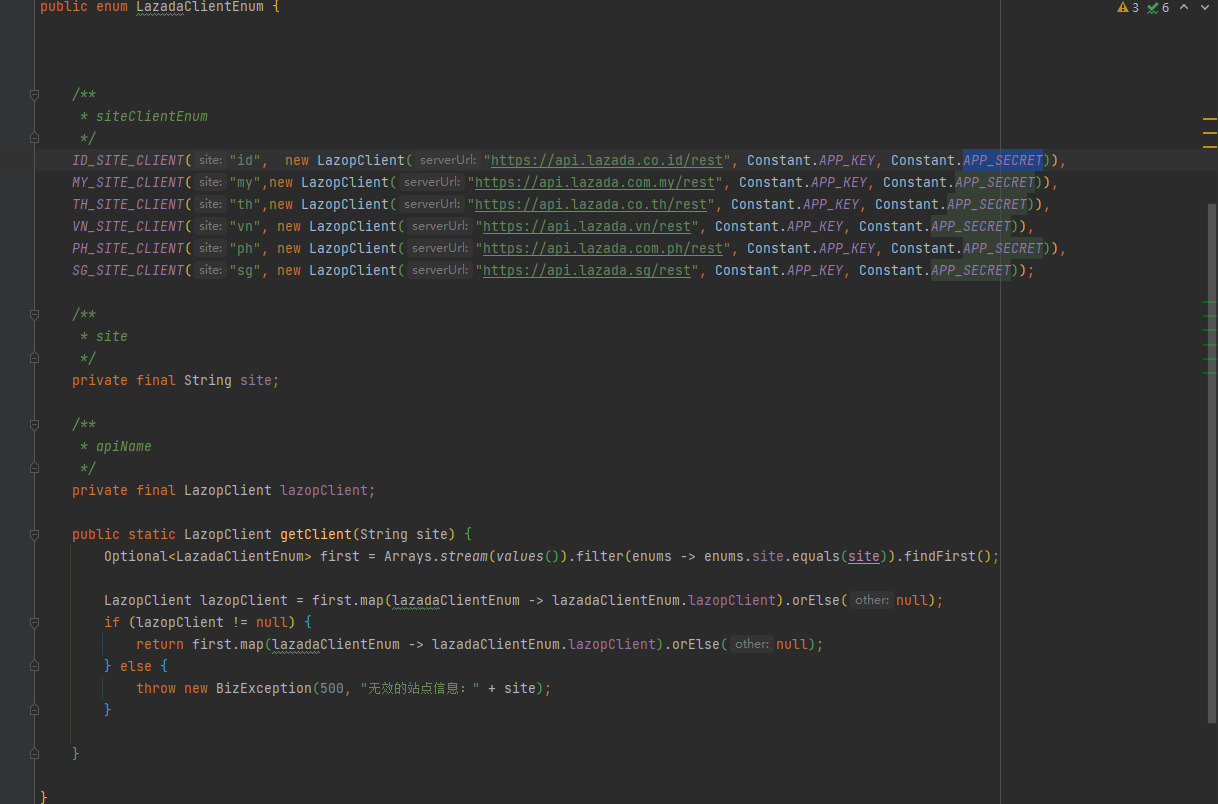1218x804 pixels.
Task: Go to next highlighted problem using down arrow
Action: 1206,8
